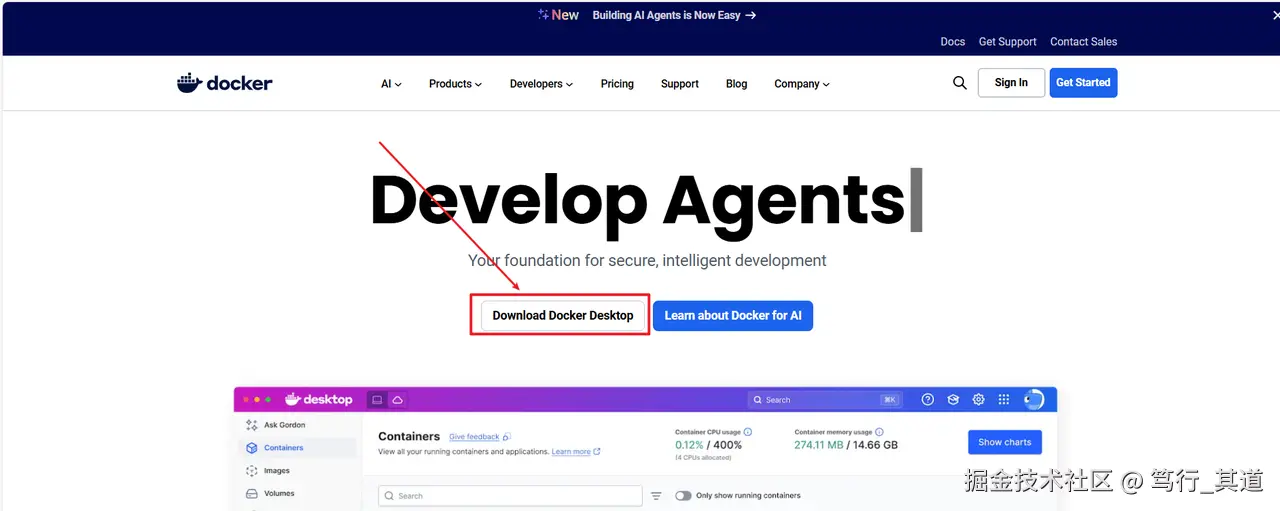Click the filter icon beside container search
The width and height of the screenshot is (1280, 511).
coord(656,495)
